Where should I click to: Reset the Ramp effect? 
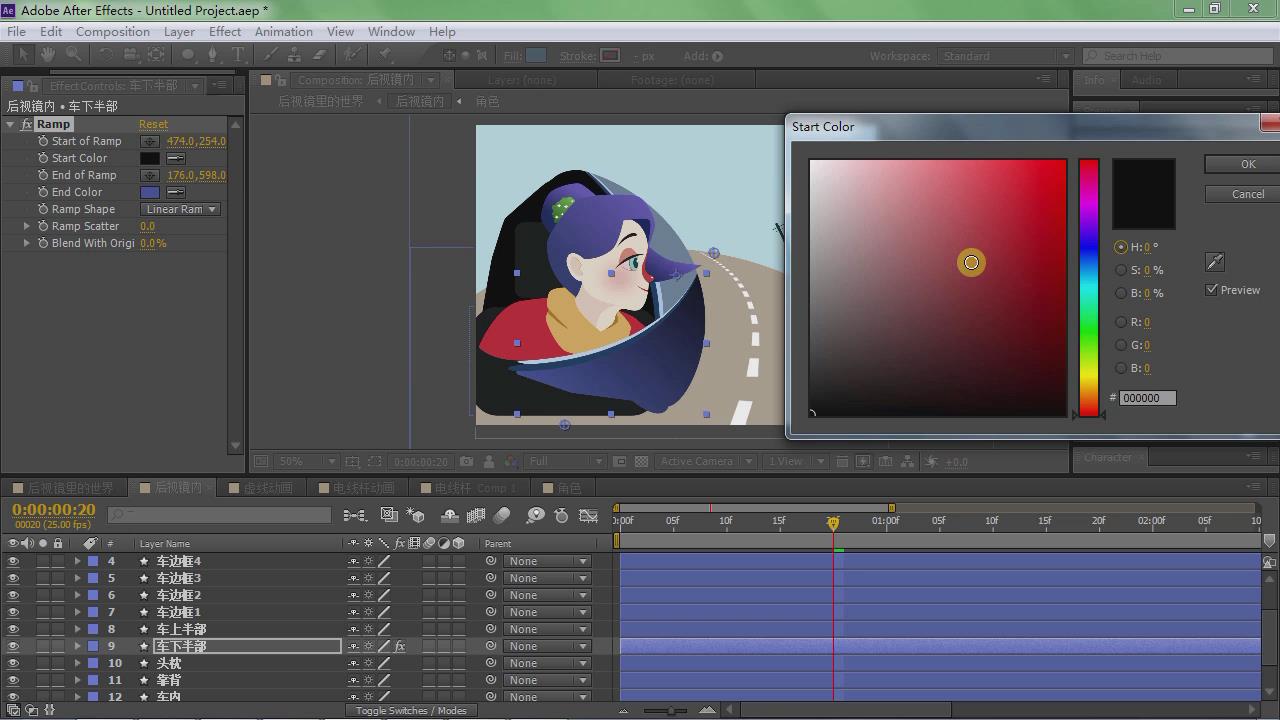pyautogui.click(x=153, y=125)
